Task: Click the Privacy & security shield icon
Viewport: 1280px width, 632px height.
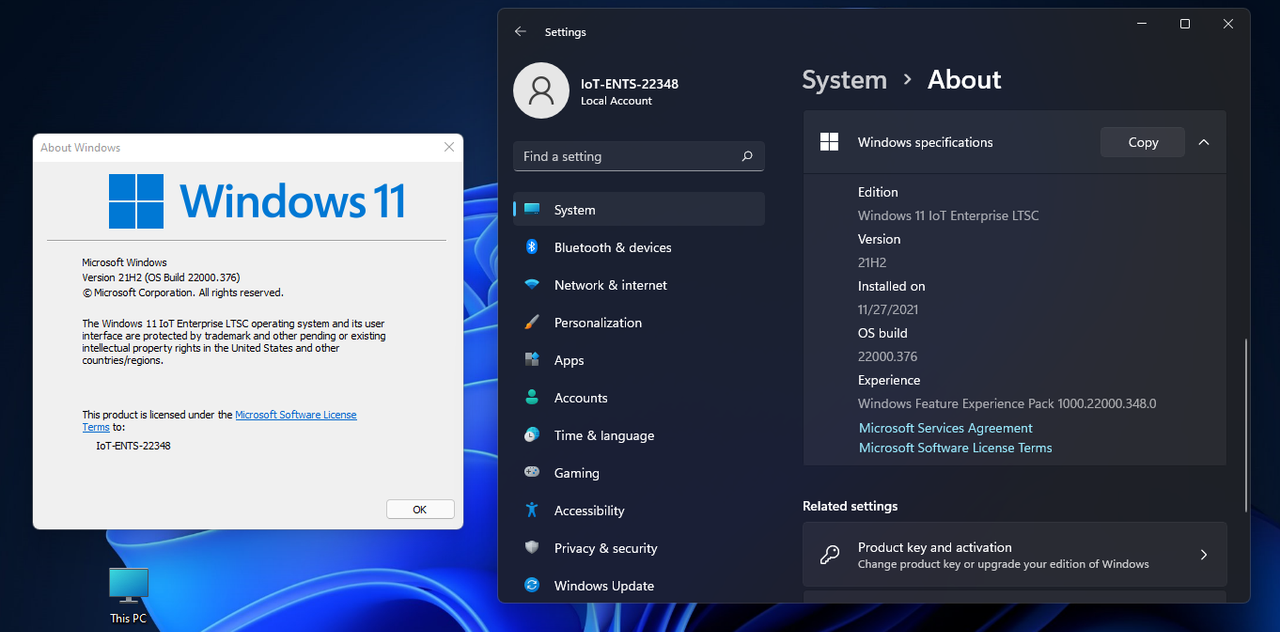Action: pyautogui.click(x=532, y=548)
